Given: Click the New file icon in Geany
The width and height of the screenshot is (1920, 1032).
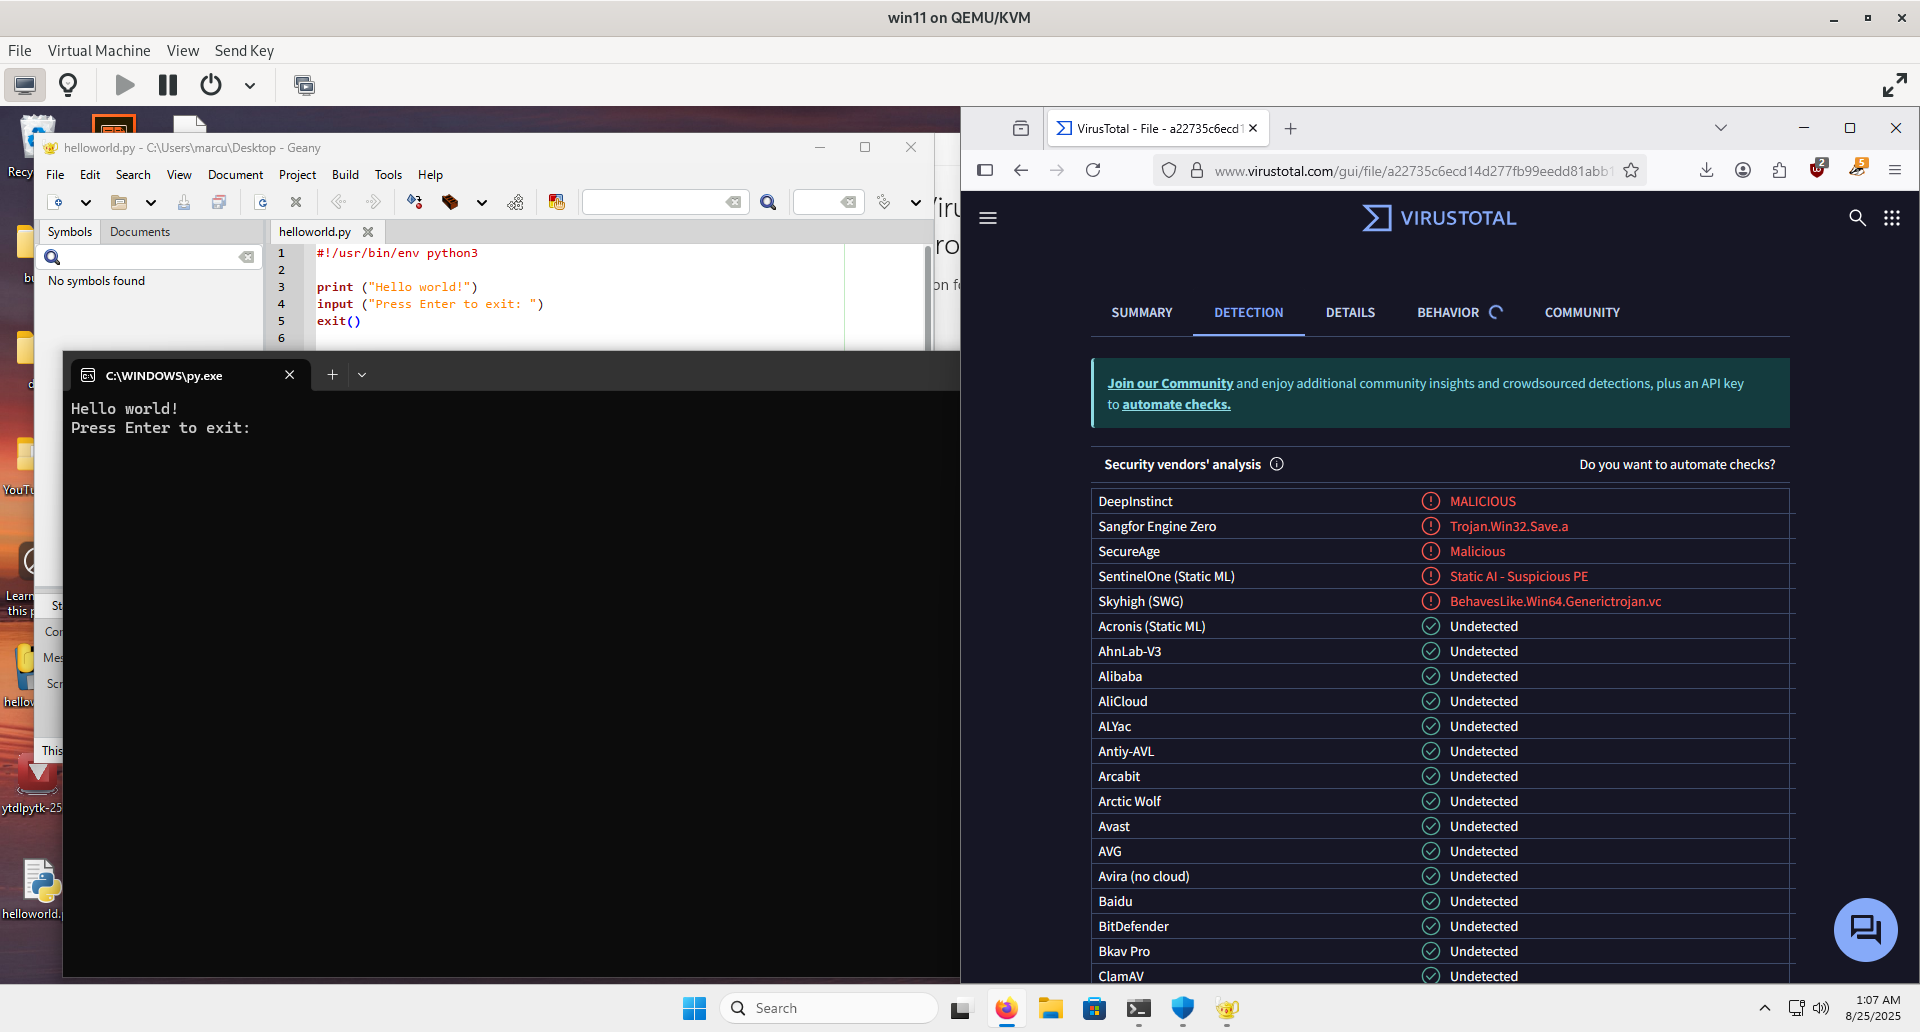Looking at the screenshot, I should (x=56, y=202).
